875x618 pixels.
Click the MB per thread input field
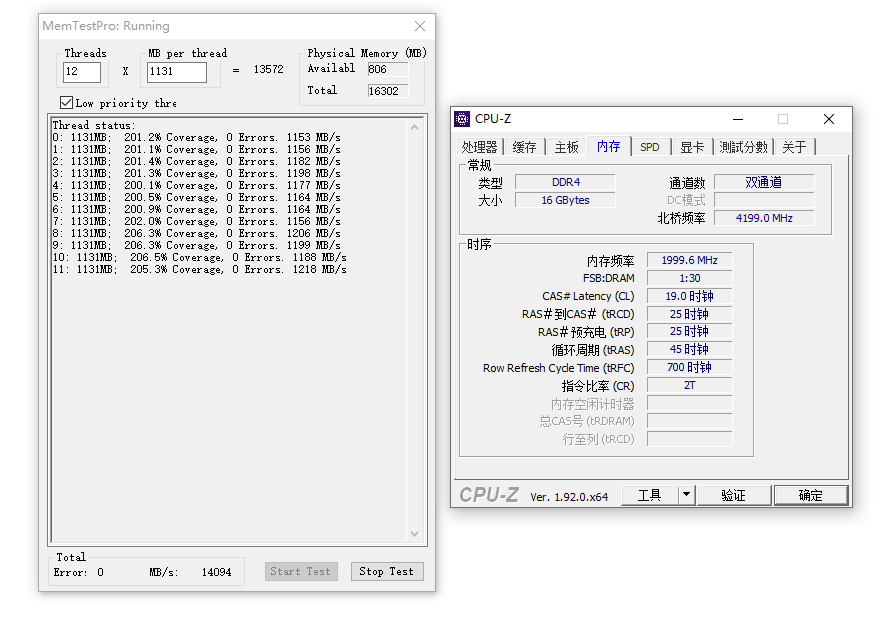[177, 72]
